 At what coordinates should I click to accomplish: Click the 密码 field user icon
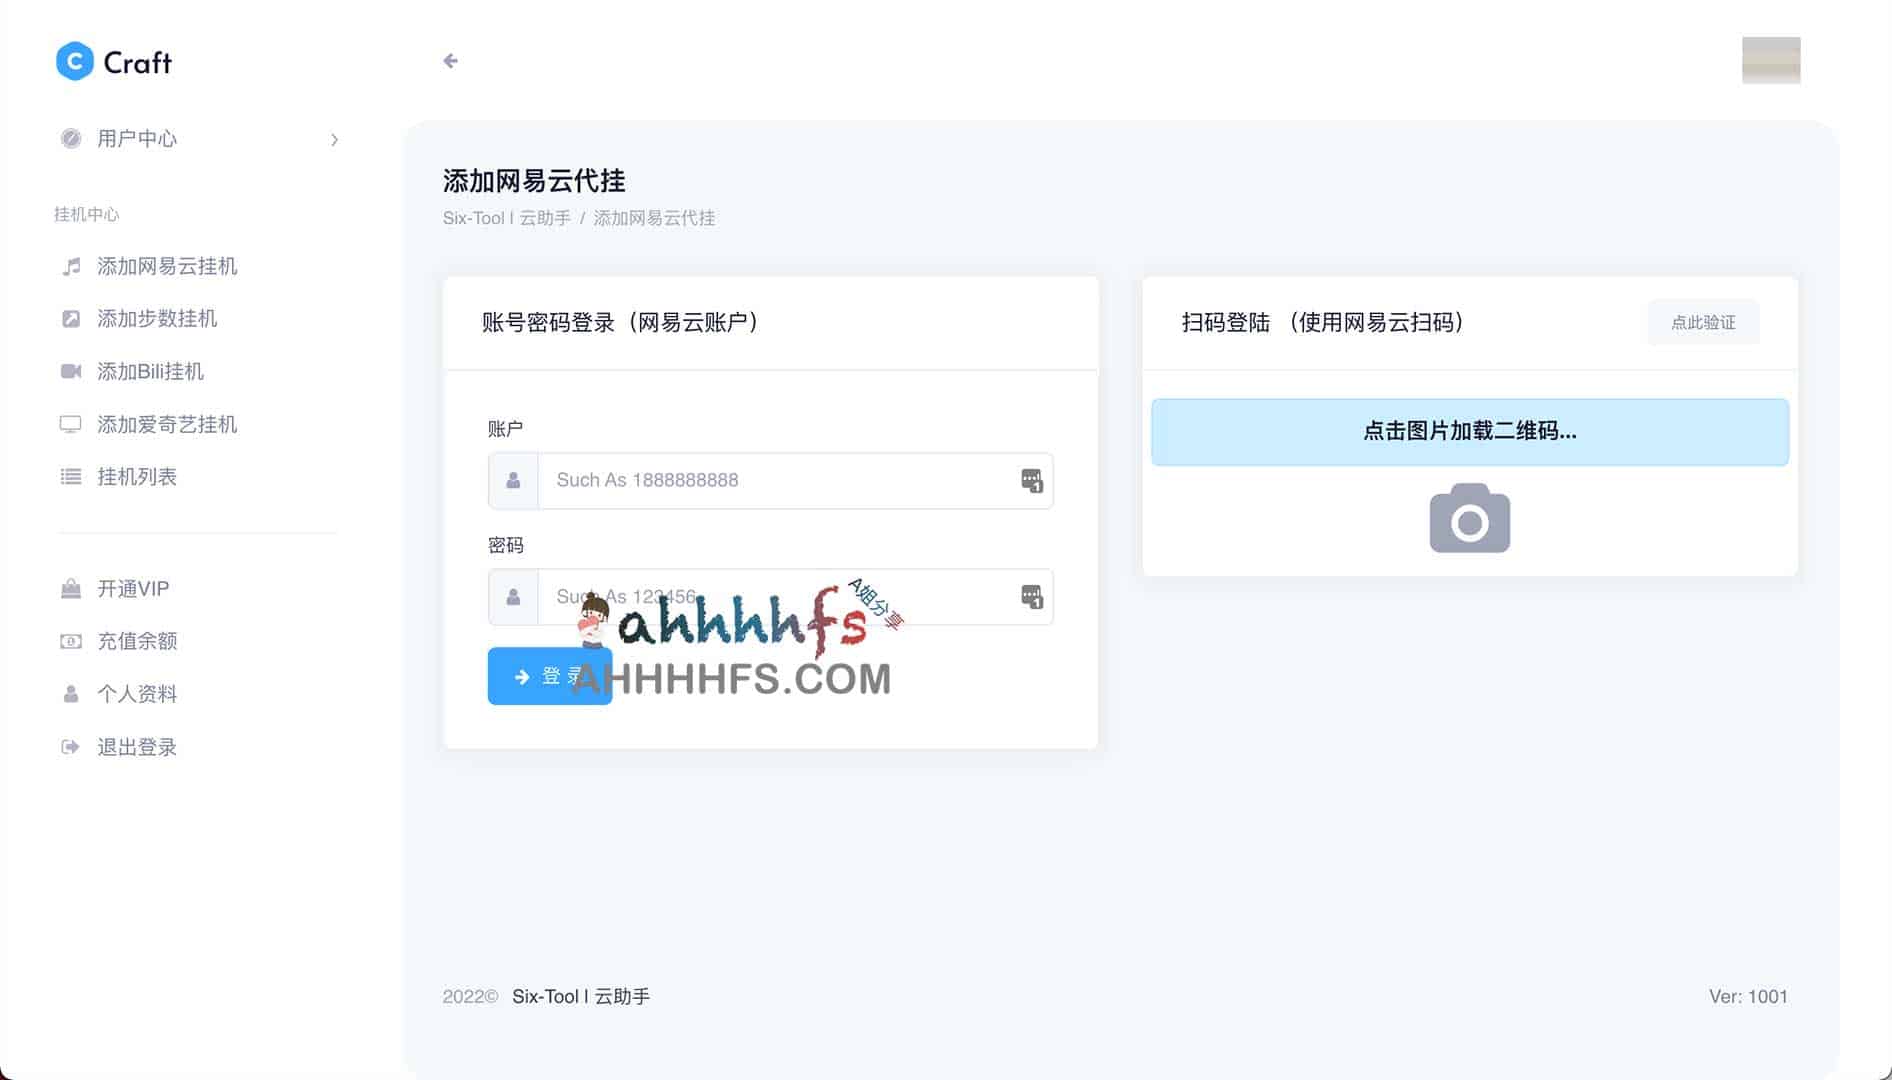[x=513, y=597]
